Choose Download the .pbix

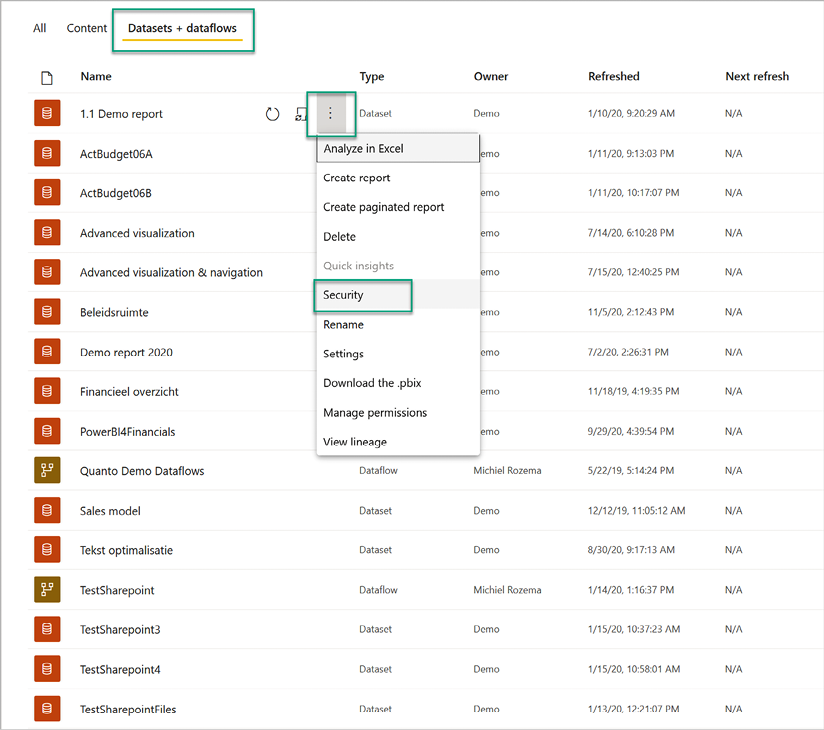[x=398, y=383]
